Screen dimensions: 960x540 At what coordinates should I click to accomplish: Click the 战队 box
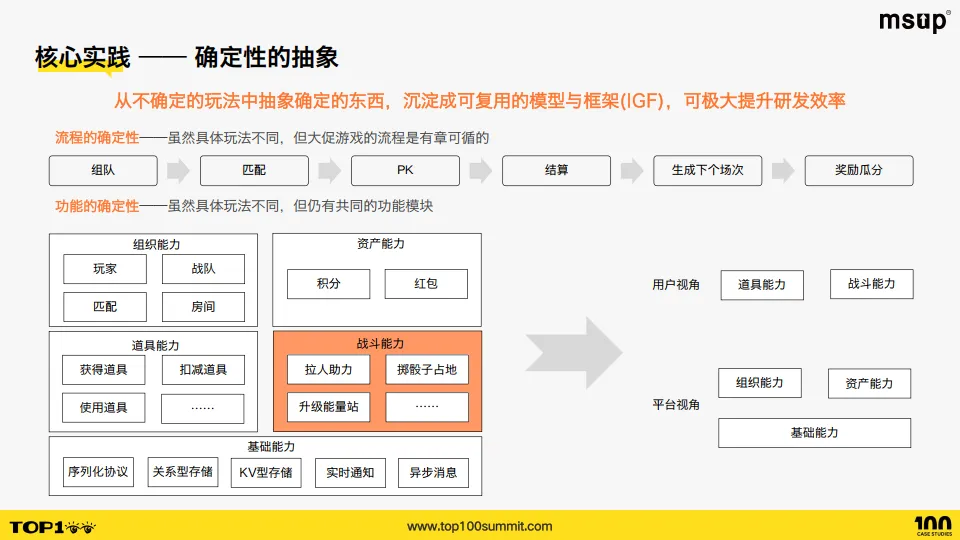click(x=203, y=269)
